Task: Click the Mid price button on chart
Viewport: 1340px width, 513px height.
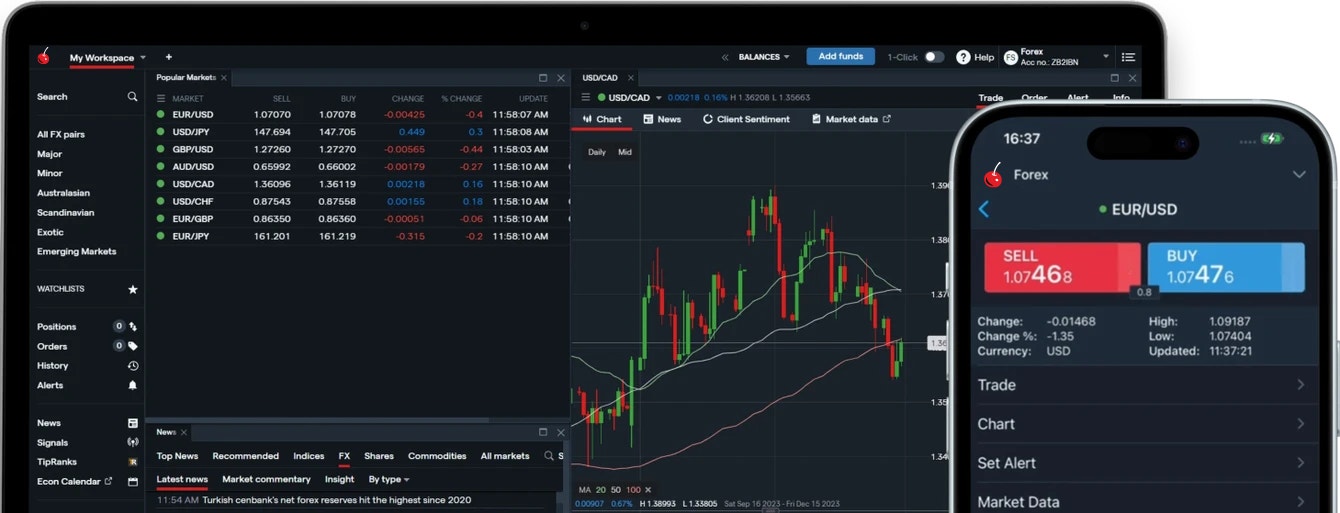Action: click(625, 152)
